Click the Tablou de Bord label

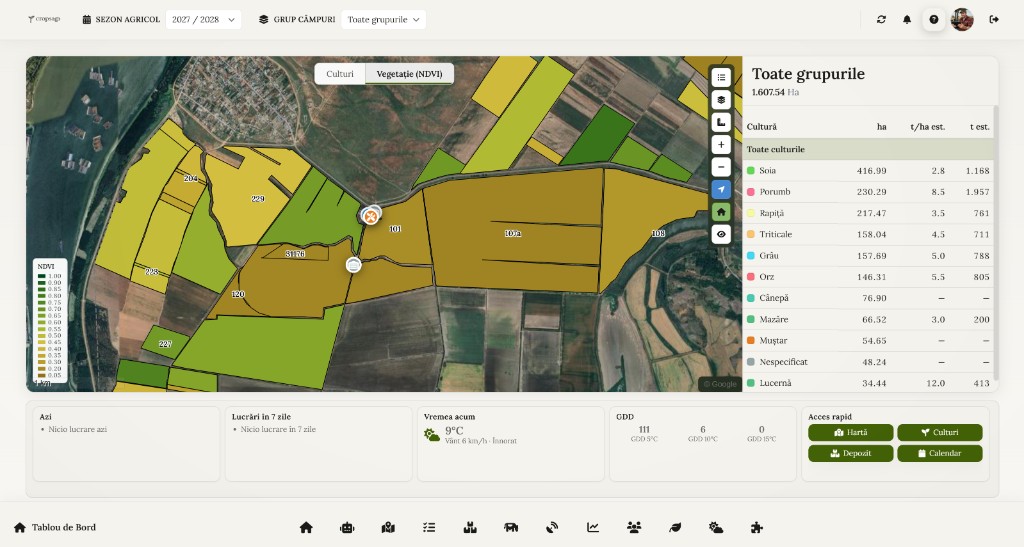click(63, 527)
